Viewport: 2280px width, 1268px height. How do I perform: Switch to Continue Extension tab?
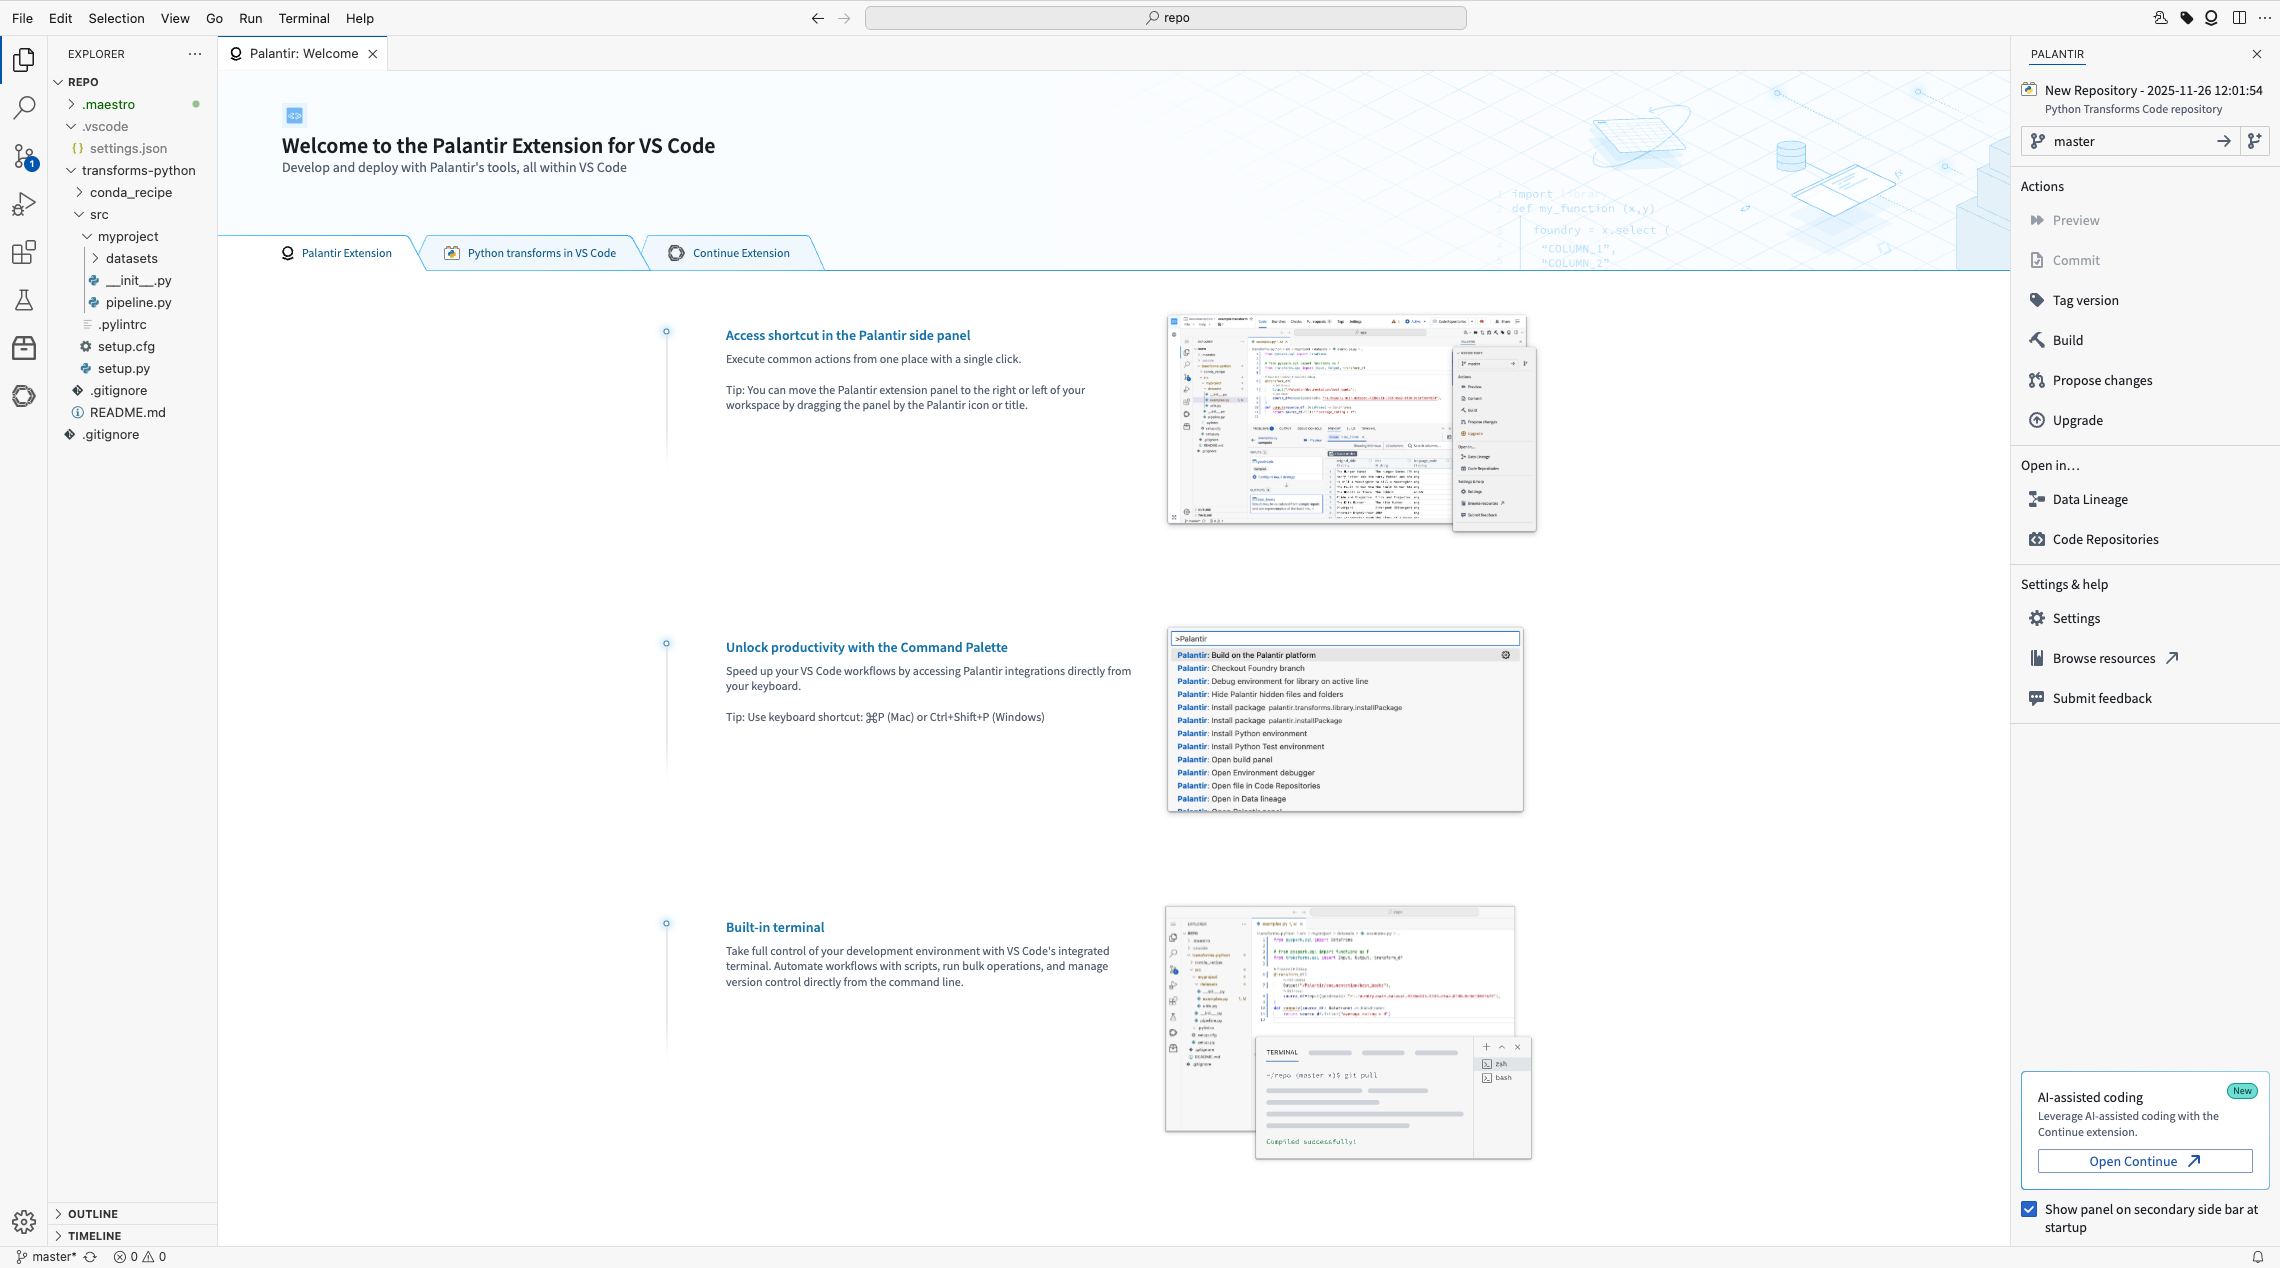pyautogui.click(x=729, y=253)
